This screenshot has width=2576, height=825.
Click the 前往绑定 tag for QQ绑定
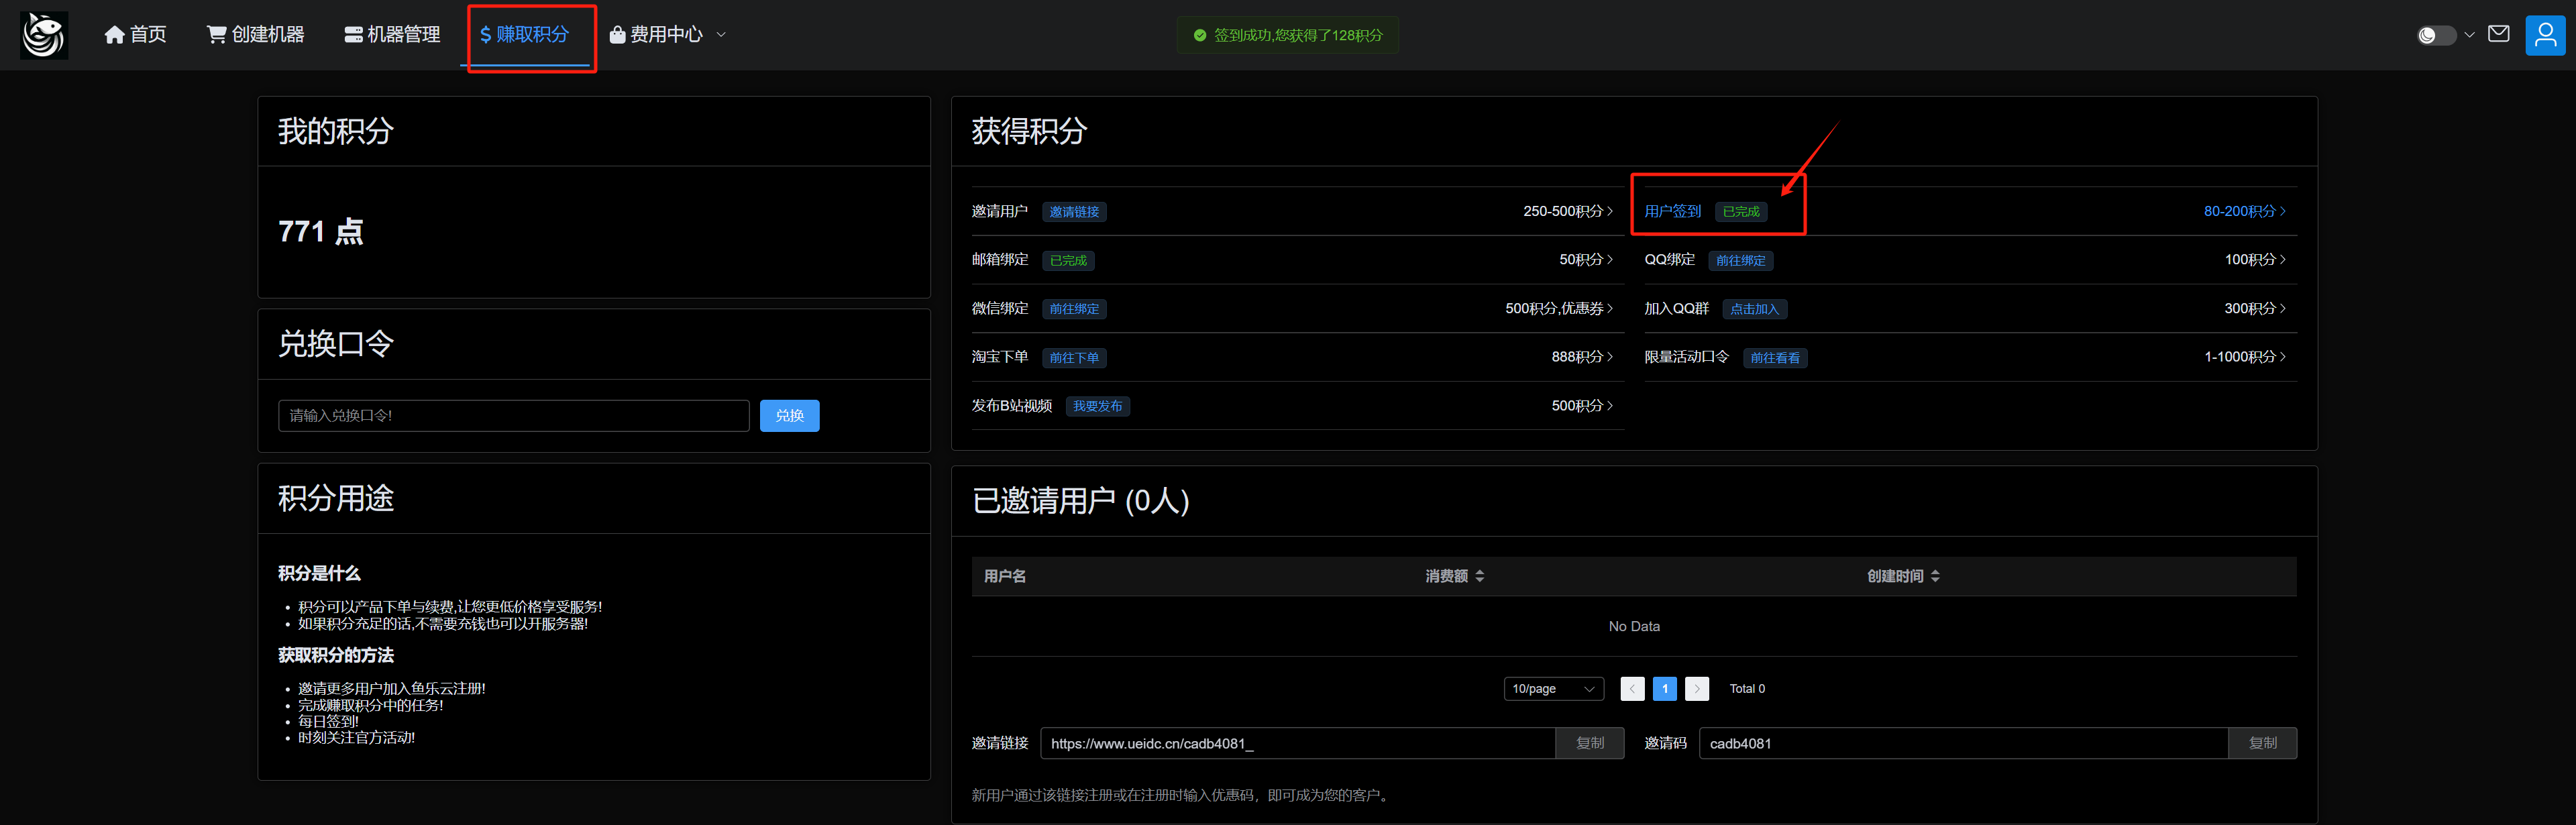click(x=1740, y=260)
